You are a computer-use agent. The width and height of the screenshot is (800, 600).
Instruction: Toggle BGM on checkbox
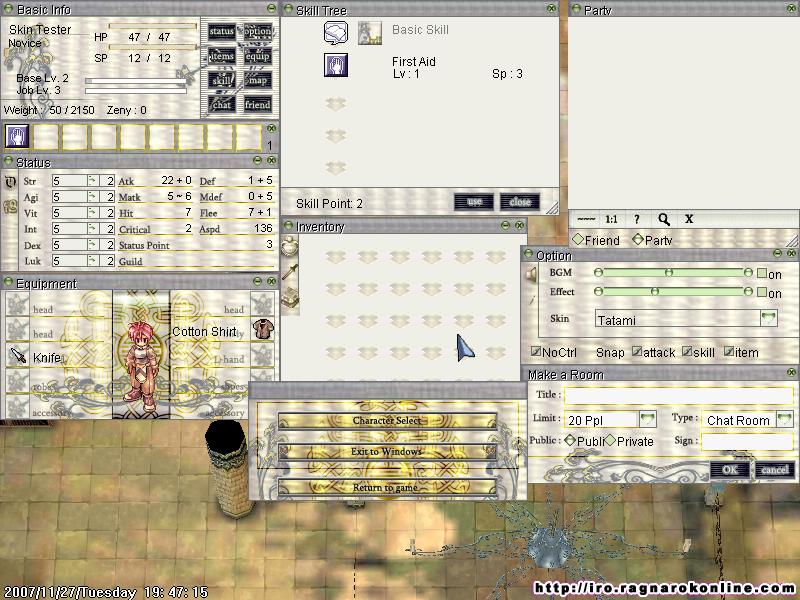pos(762,273)
